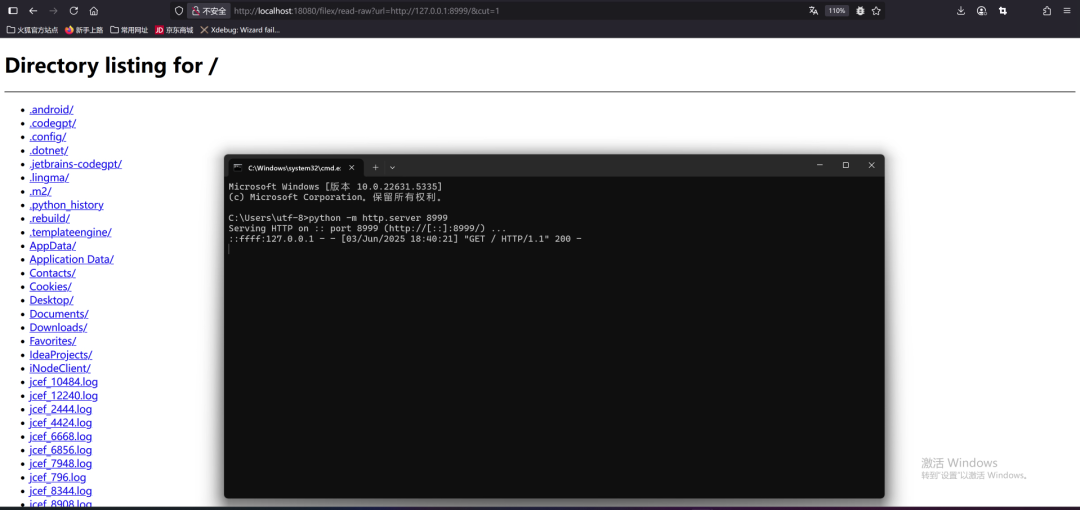Open the Firefox sidebar toggle icon
The height and width of the screenshot is (510, 1080).
point(12,11)
